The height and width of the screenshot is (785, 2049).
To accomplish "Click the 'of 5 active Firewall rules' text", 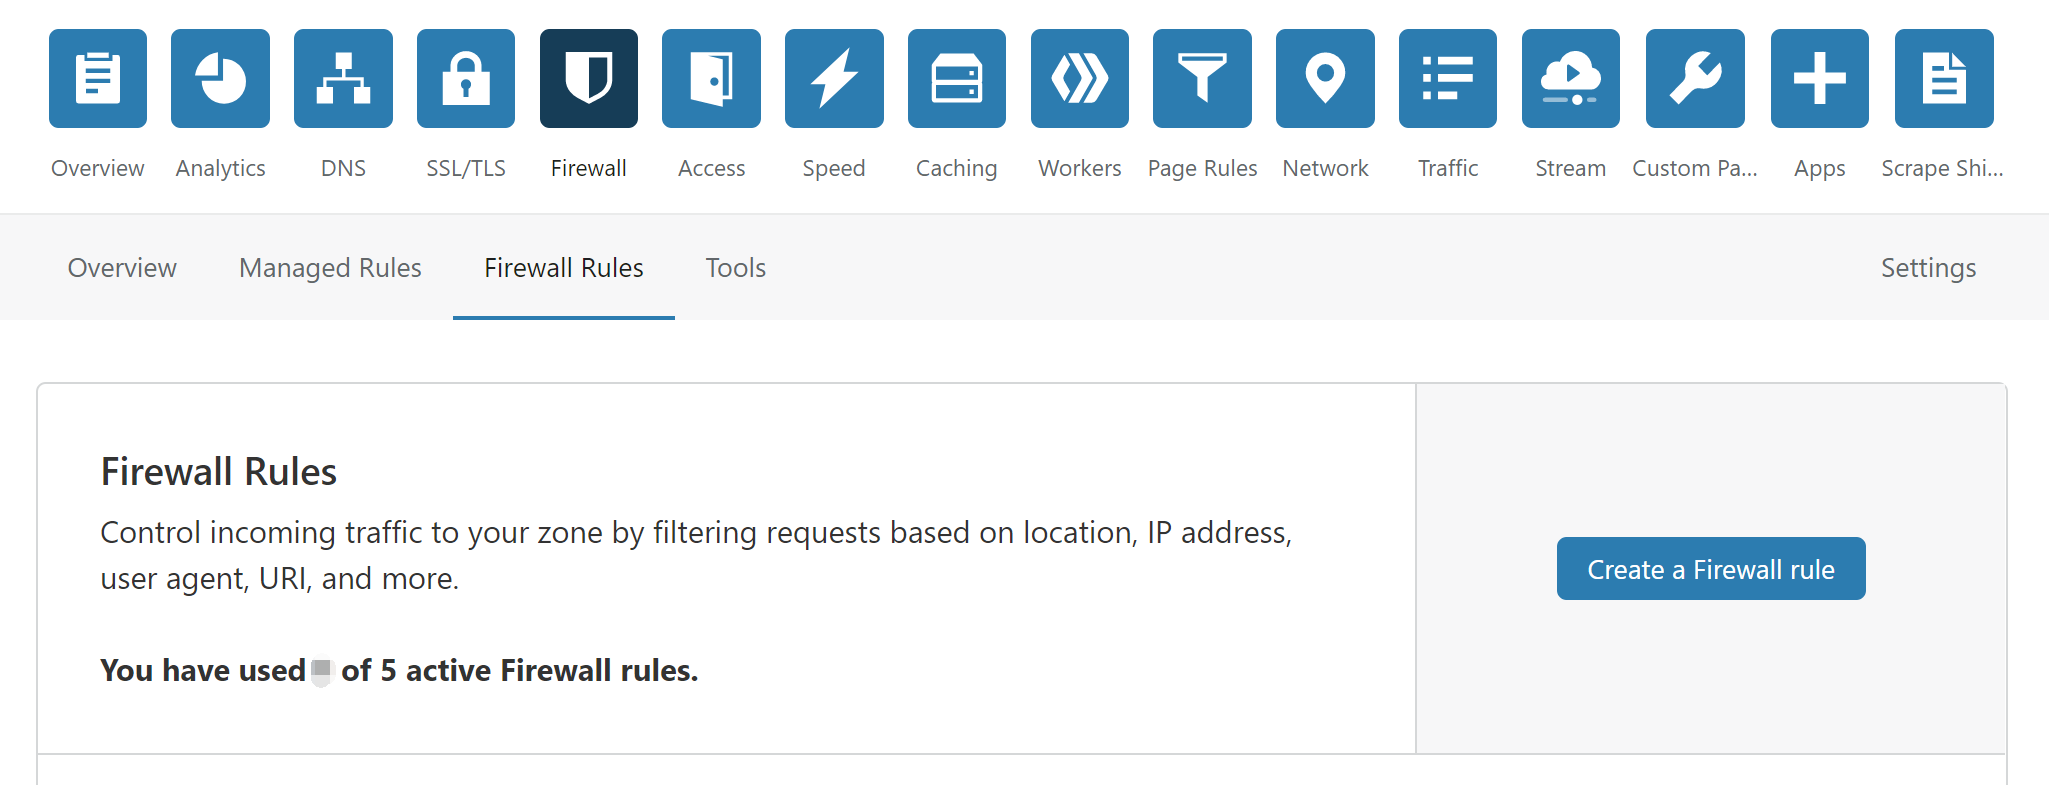I will tap(519, 671).
